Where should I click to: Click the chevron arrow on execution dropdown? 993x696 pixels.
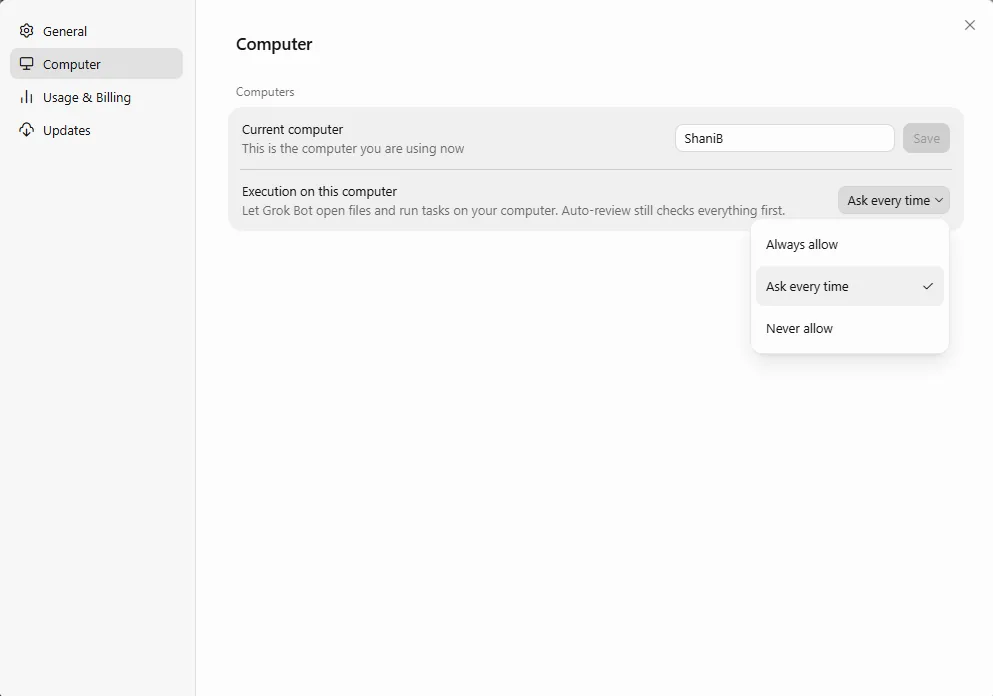pyautogui.click(x=939, y=200)
